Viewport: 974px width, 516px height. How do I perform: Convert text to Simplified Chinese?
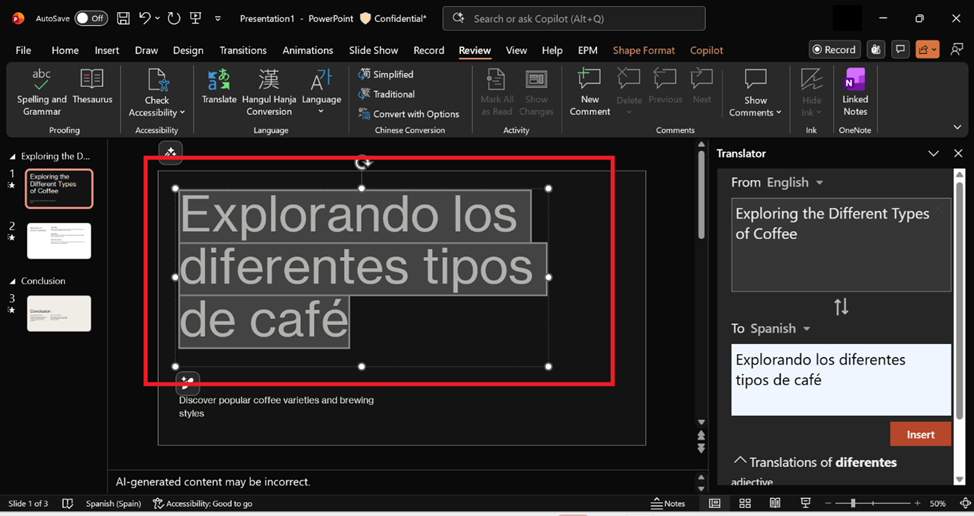tap(386, 74)
